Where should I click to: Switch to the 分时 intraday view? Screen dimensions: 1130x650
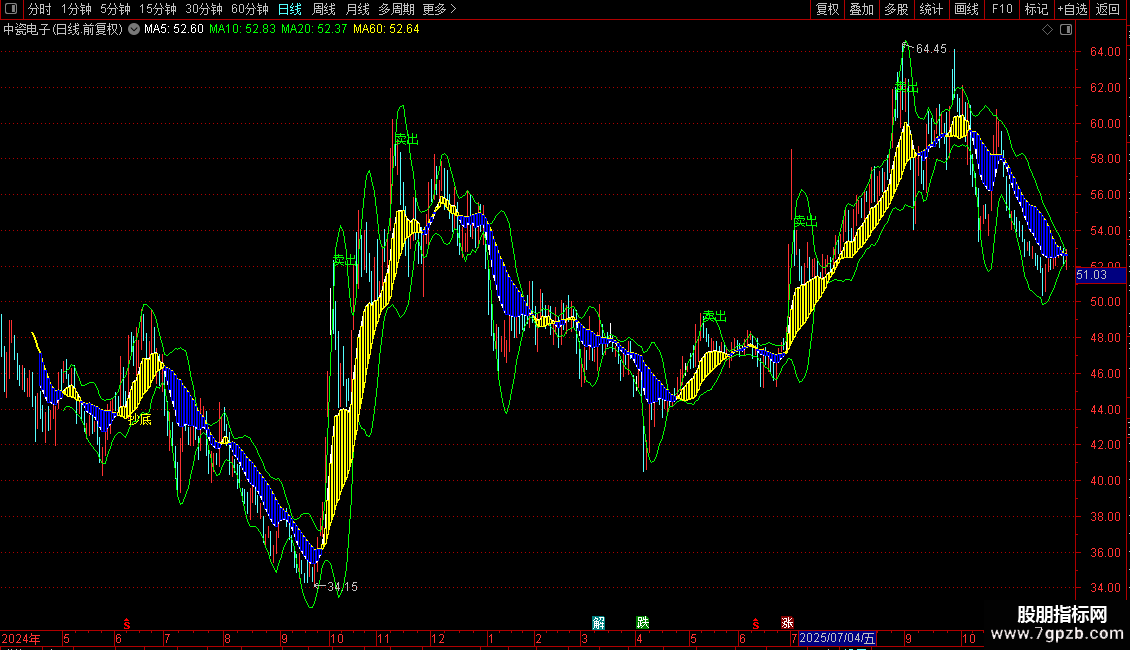tap(40, 9)
